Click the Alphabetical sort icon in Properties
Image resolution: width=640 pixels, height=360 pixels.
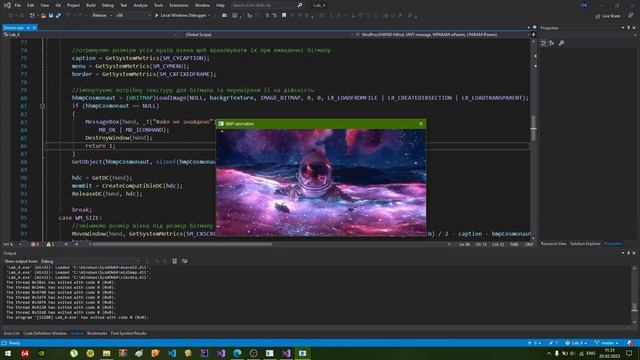[x=551, y=43]
